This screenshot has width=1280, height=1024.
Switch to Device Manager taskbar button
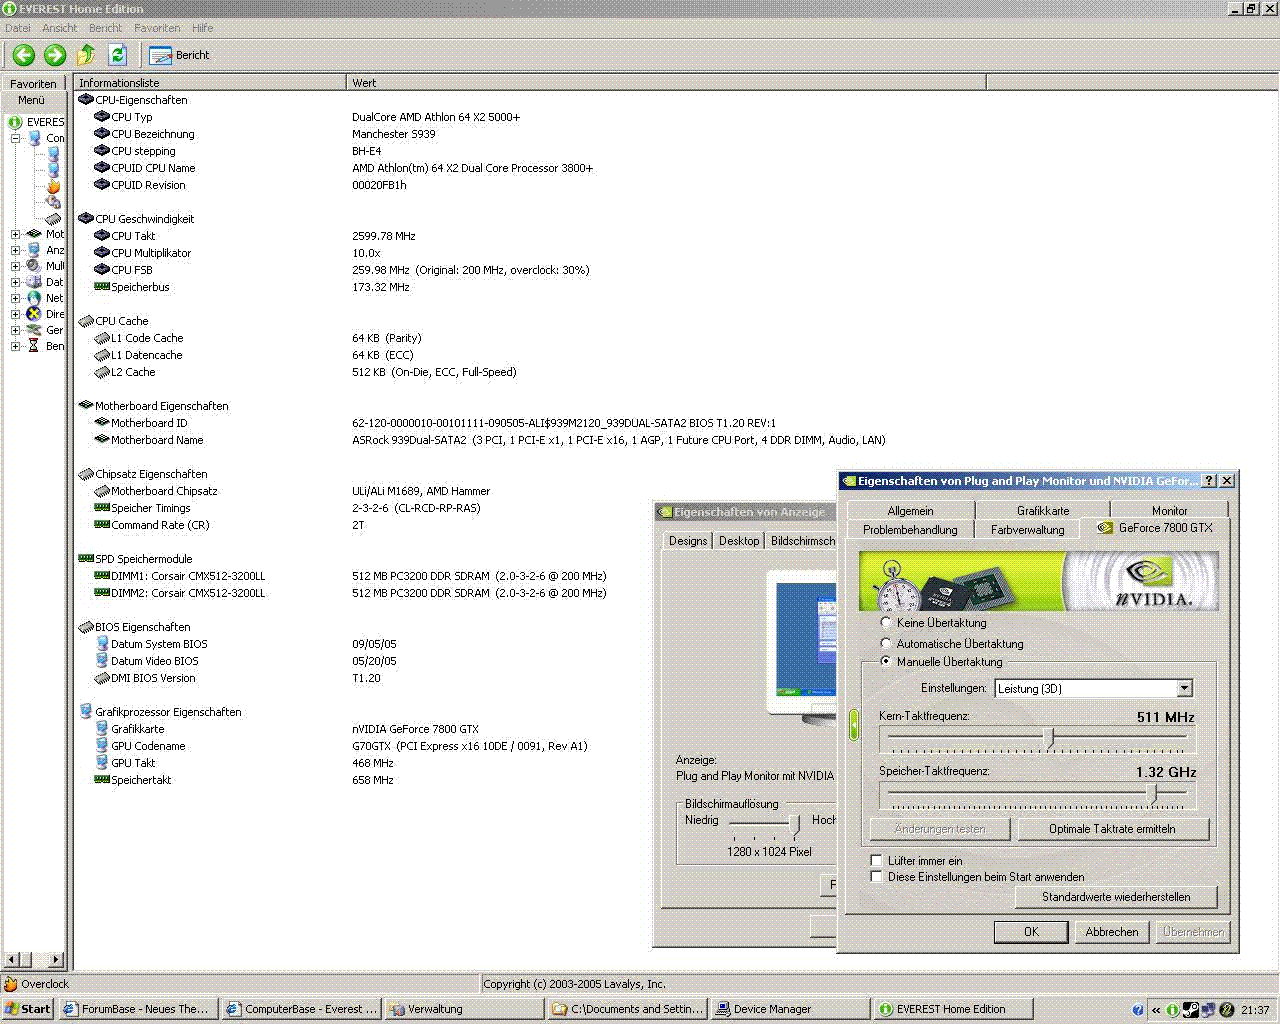click(x=788, y=1009)
